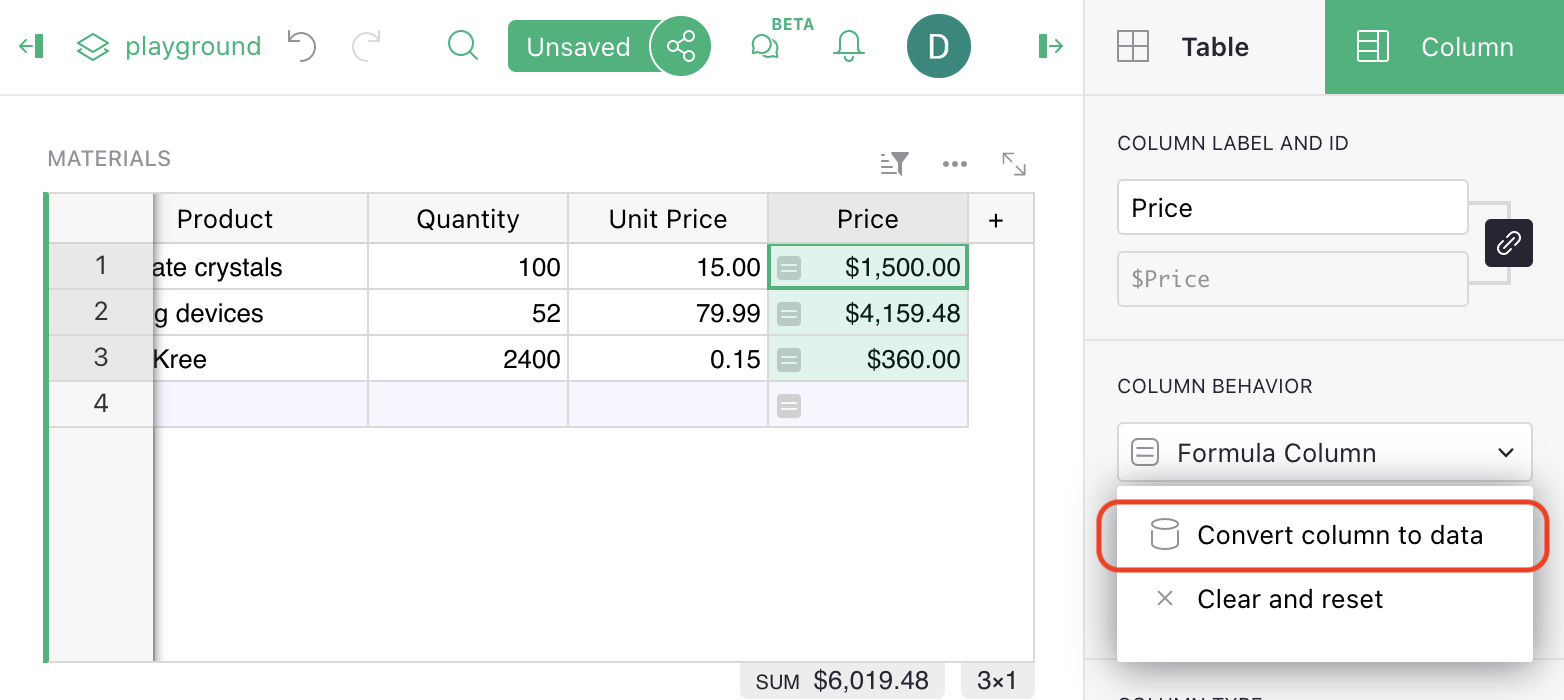Collapse the right creator panel arrow
1564x700 pixels.
(x=1050, y=46)
